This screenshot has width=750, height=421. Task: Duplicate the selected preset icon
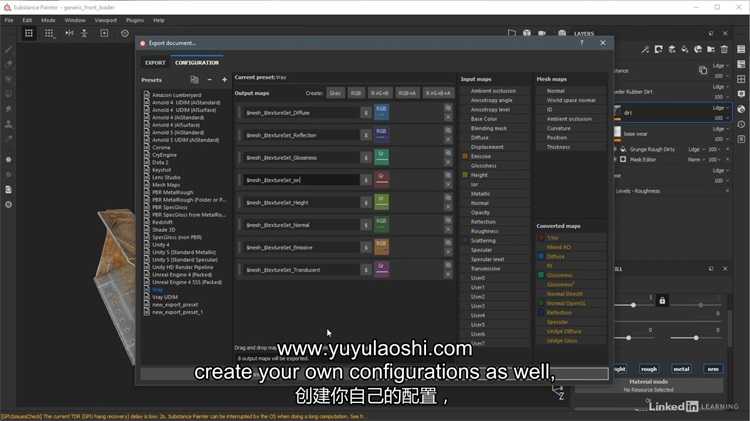click(x=194, y=80)
